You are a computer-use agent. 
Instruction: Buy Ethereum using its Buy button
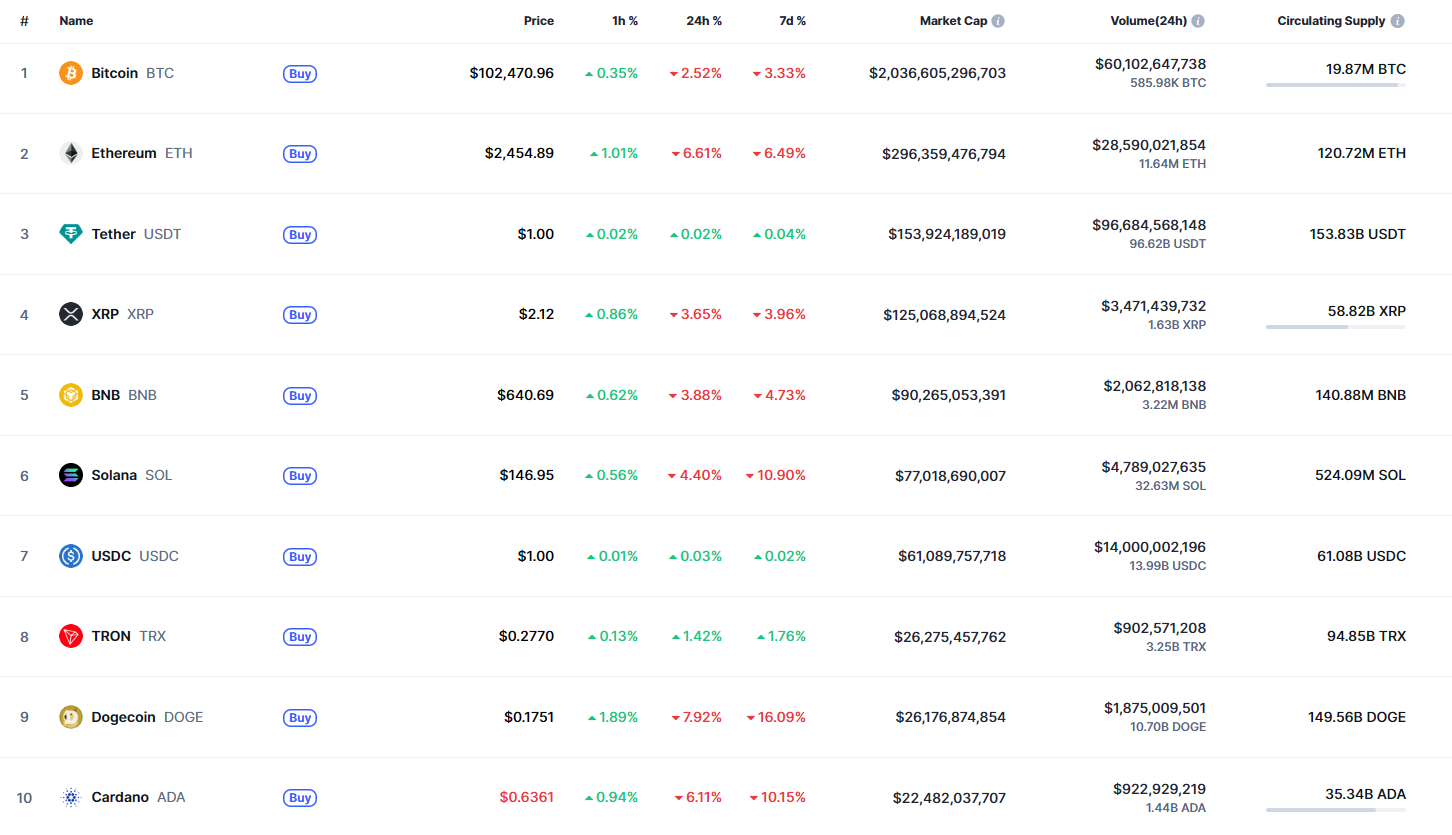[300, 154]
